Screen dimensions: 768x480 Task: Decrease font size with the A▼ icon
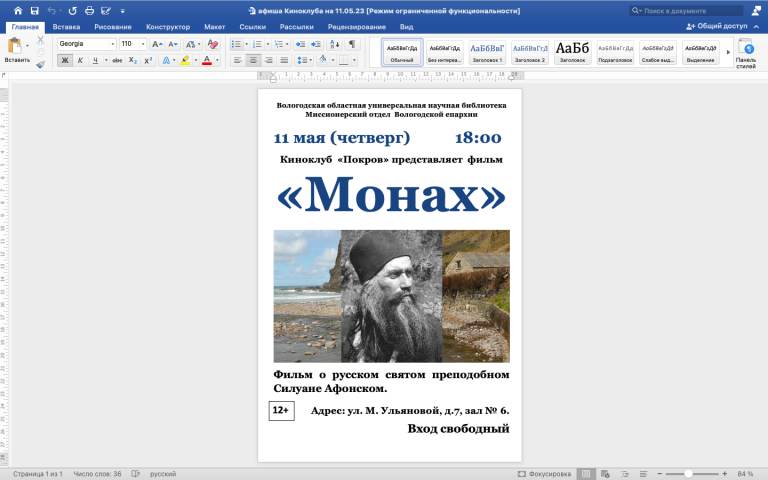pos(173,44)
